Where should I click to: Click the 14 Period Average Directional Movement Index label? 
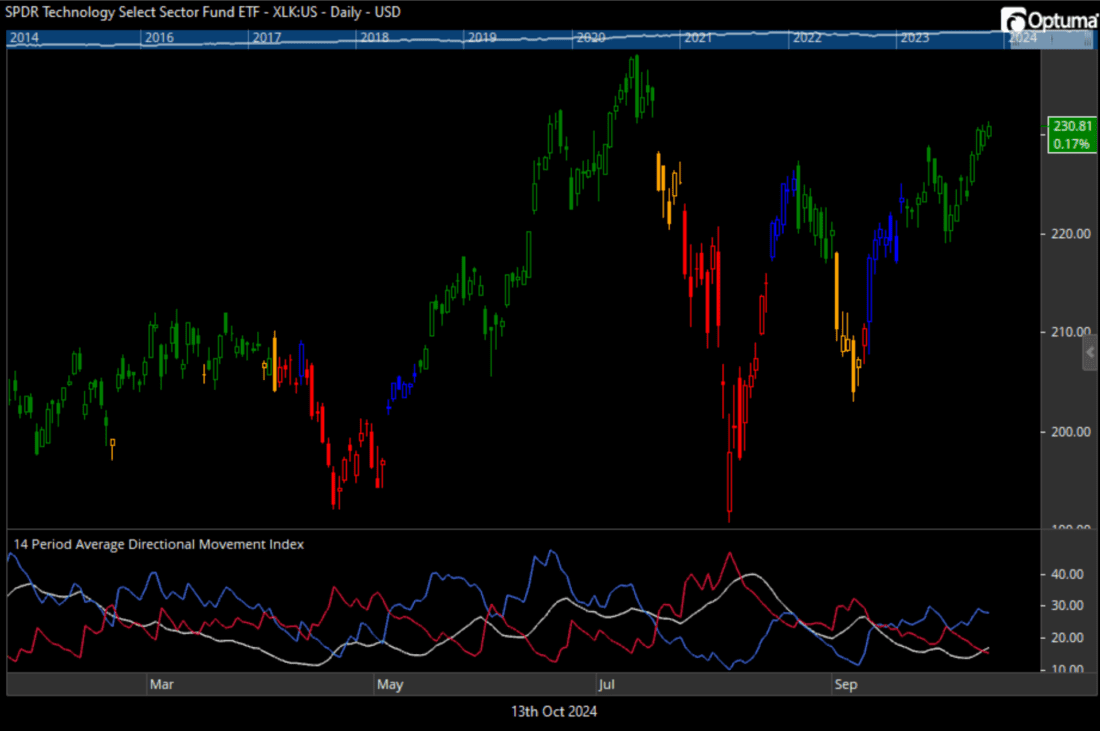159,544
